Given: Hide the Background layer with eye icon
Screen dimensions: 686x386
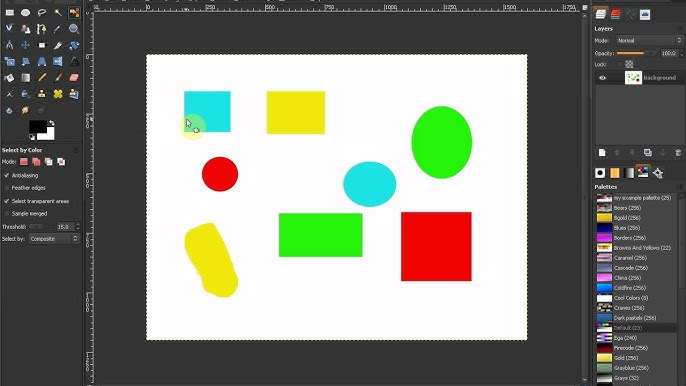Looking at the screenshot, I should 602,78.
